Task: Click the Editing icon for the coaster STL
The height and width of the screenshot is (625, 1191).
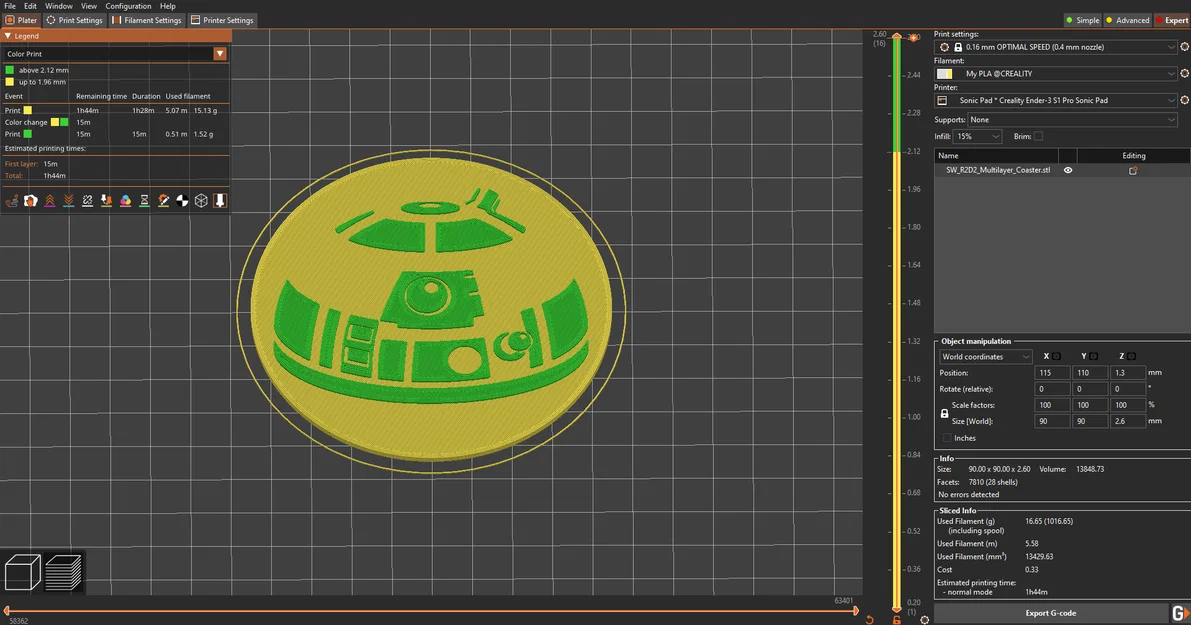Action: click(1133, 171)
